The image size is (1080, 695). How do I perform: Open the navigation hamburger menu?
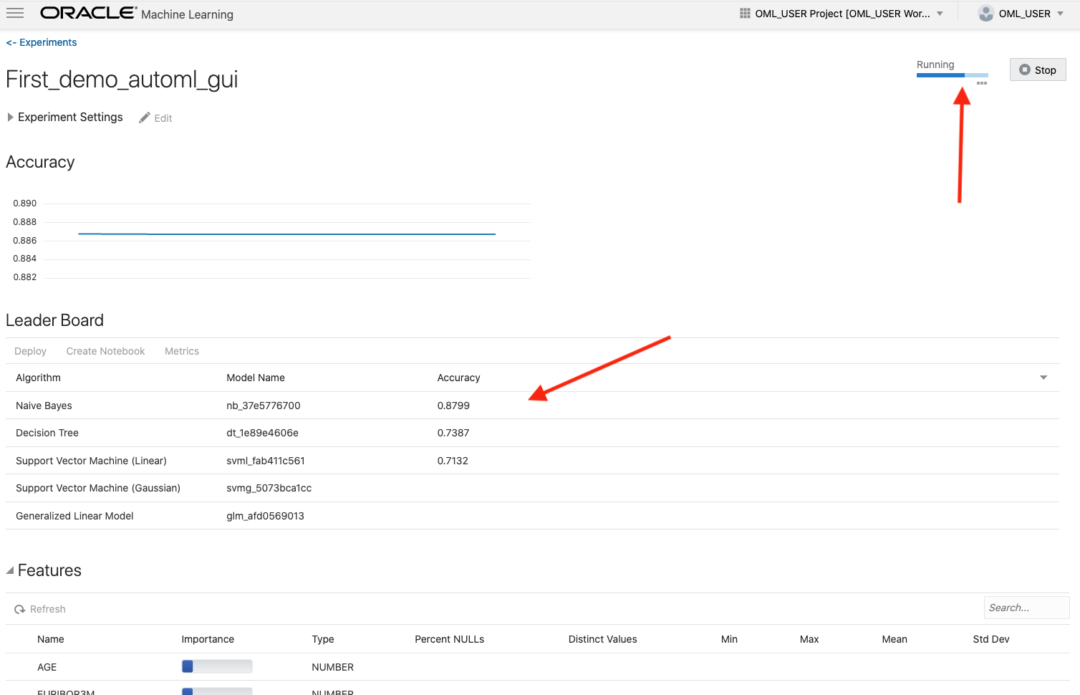pyautogui.click(x=14, y=13)
